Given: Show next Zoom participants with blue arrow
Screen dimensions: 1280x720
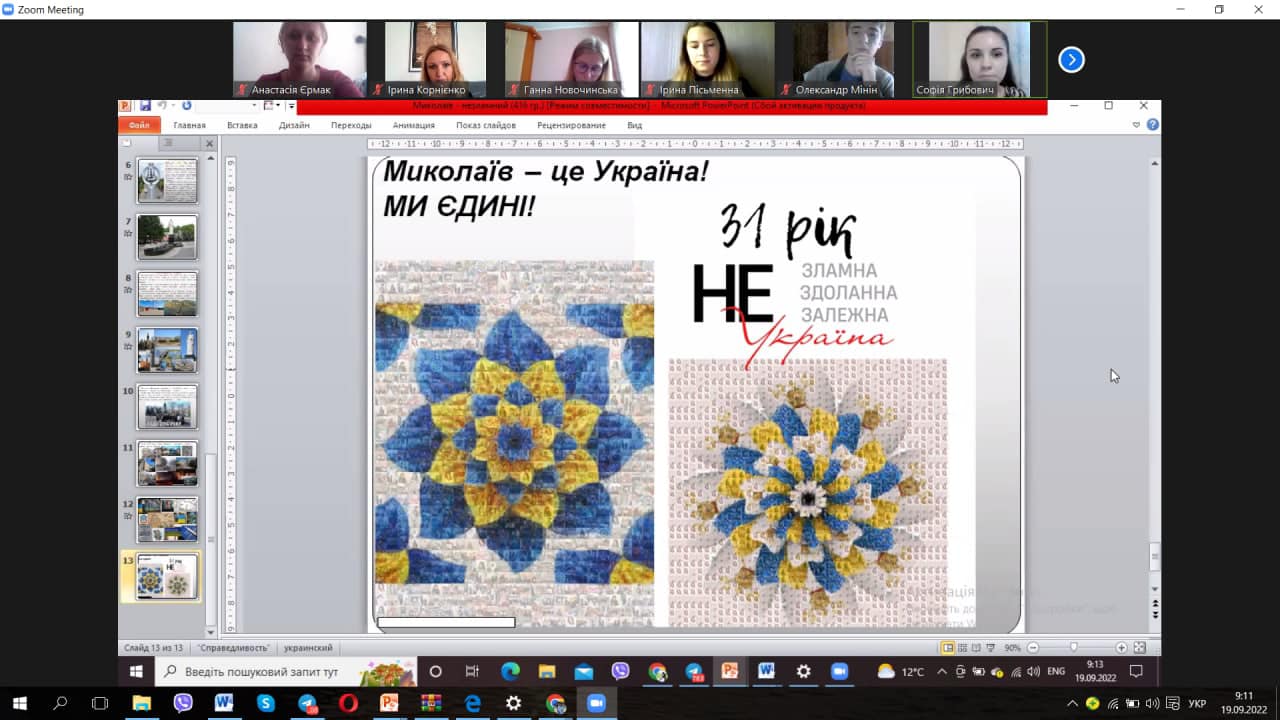Looking at the screenshot, I should pyautogui.click(x=1071, y=60).
